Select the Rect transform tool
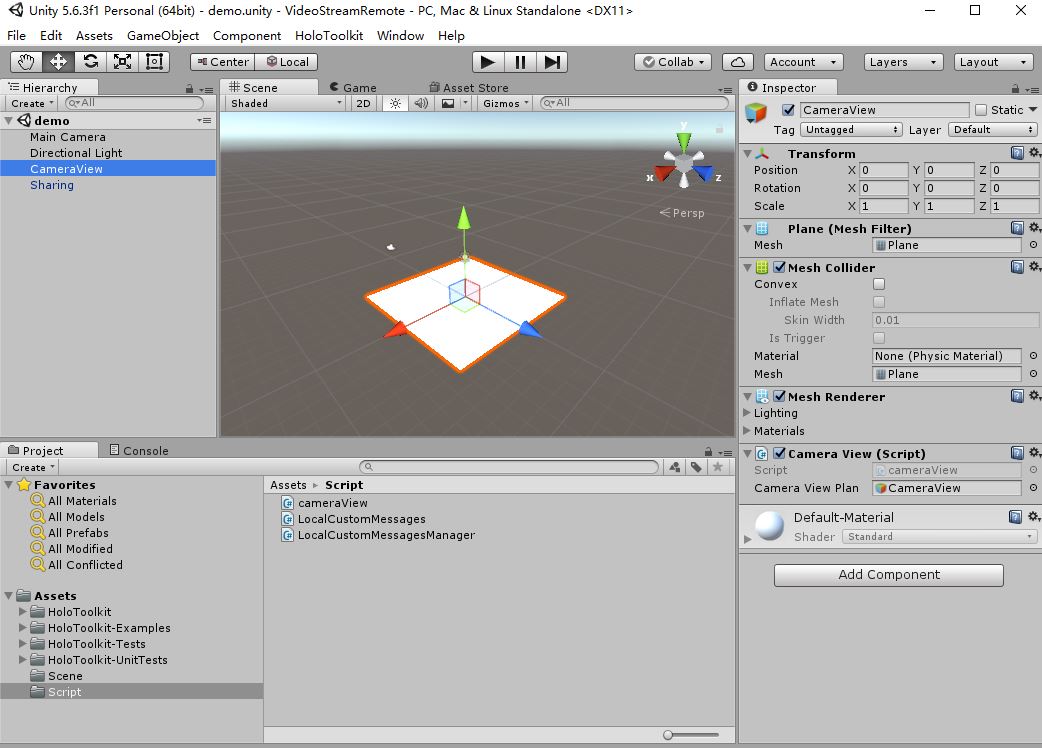 154,62
